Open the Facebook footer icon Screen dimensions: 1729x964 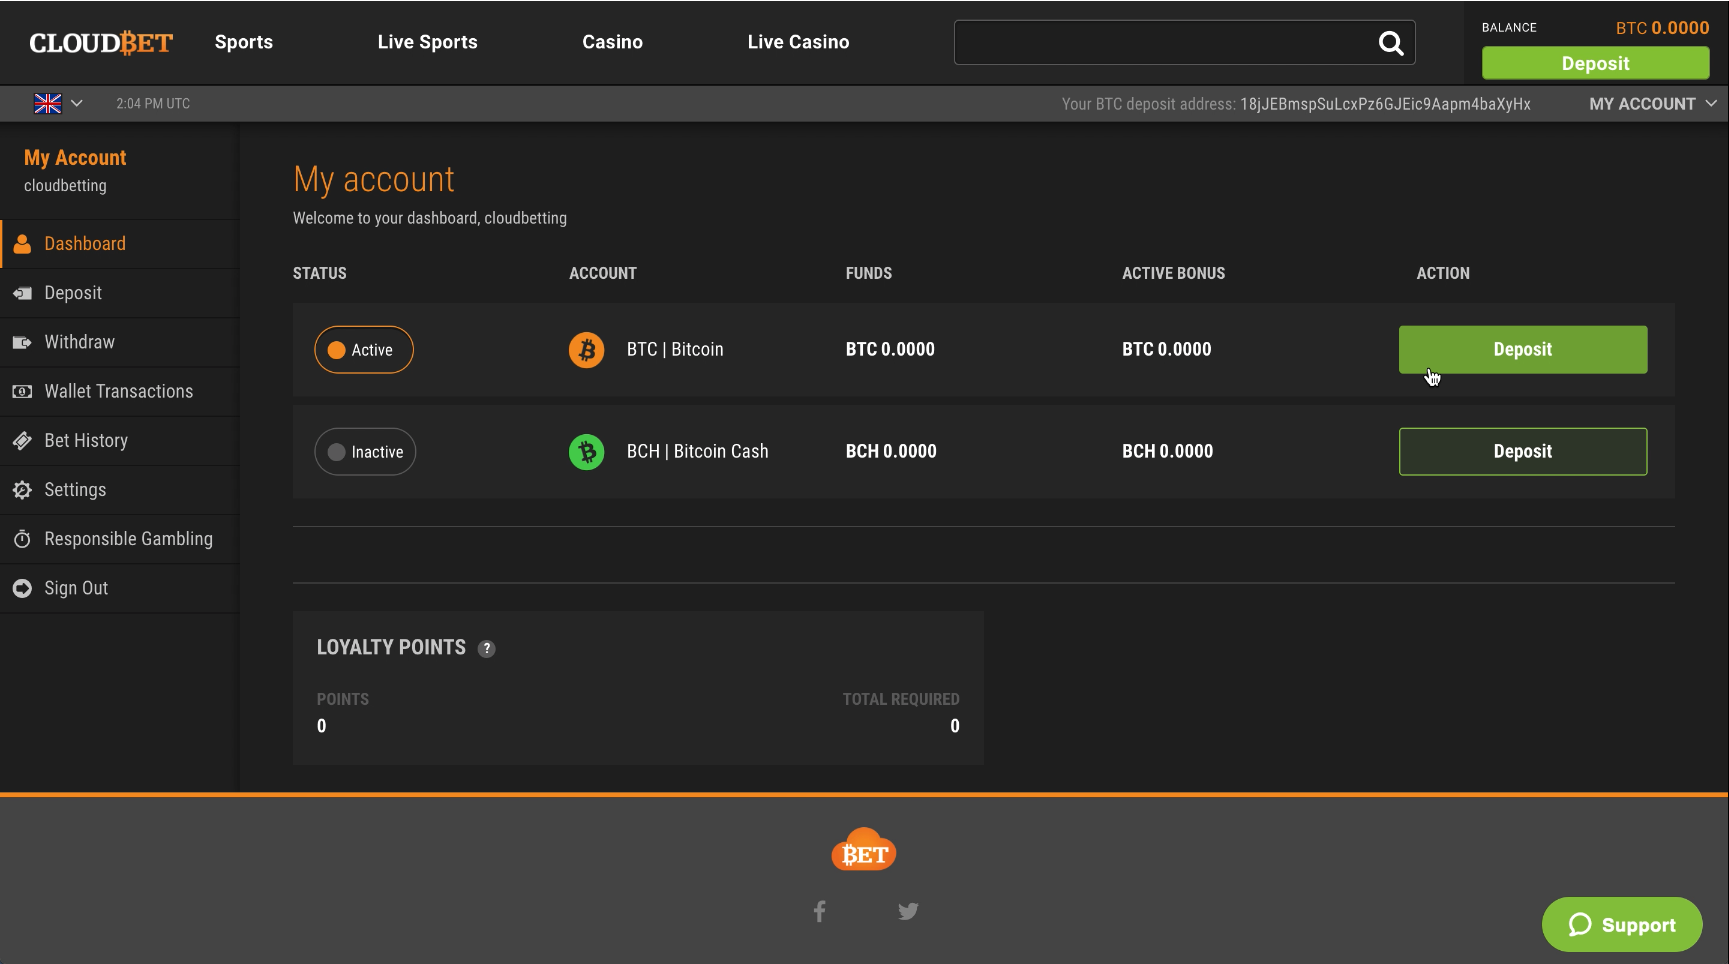pyautogui.click(x=820, y=911)
